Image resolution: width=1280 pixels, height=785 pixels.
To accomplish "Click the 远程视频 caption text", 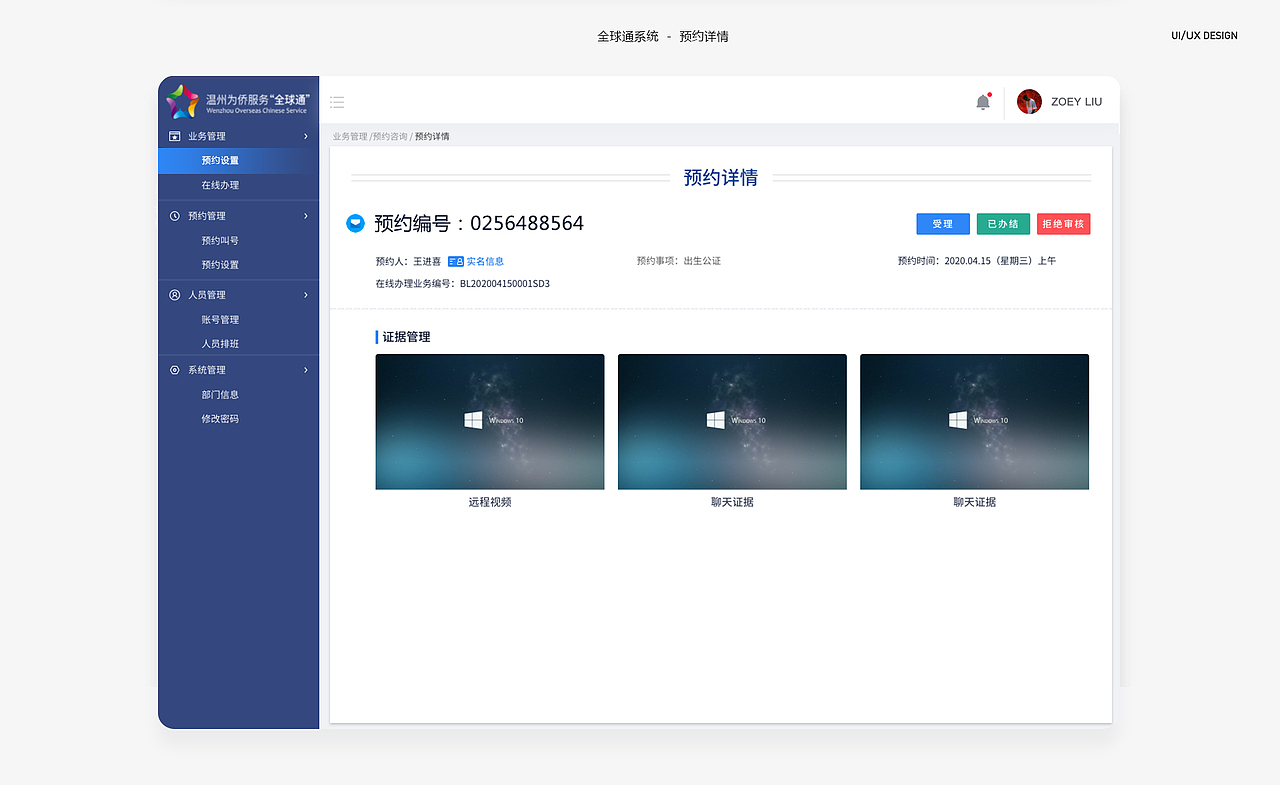I will click(490, 502).
